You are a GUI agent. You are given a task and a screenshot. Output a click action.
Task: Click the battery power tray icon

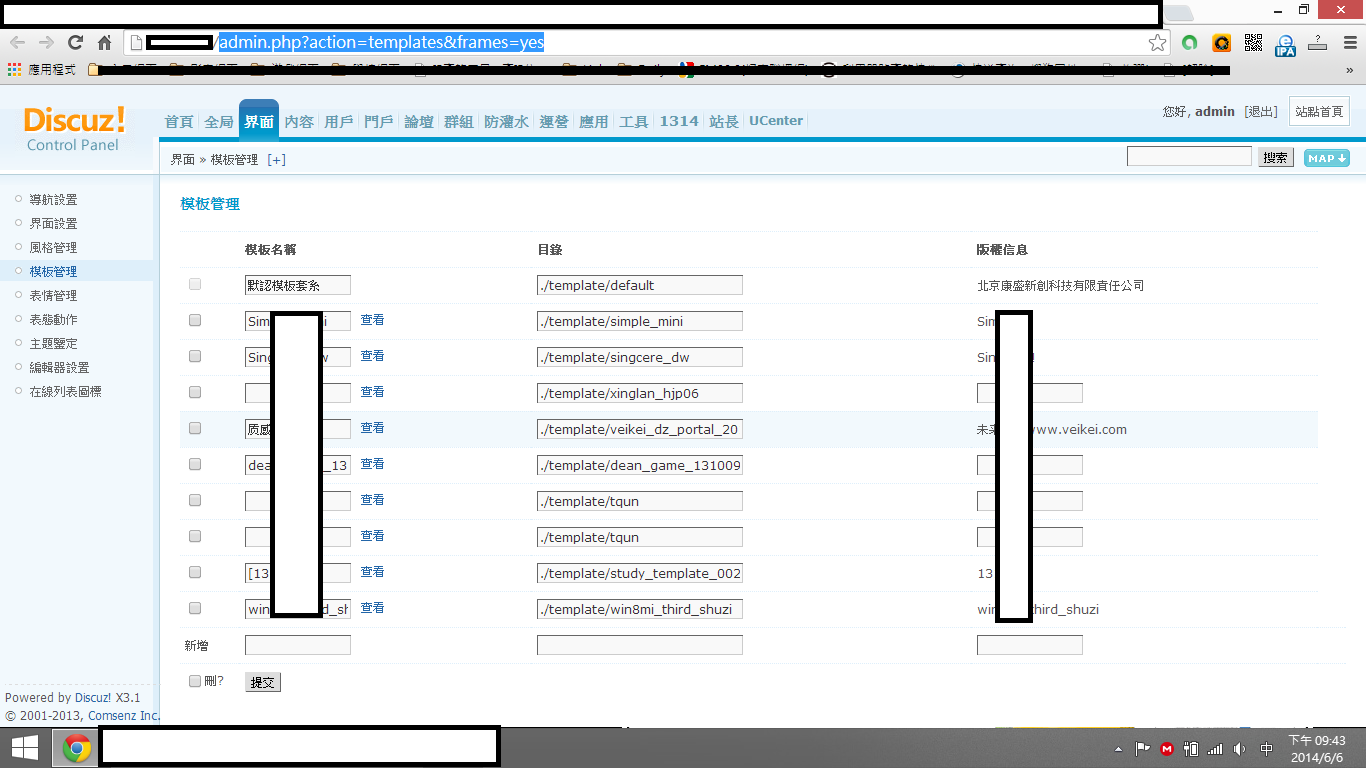point(1191,749)
